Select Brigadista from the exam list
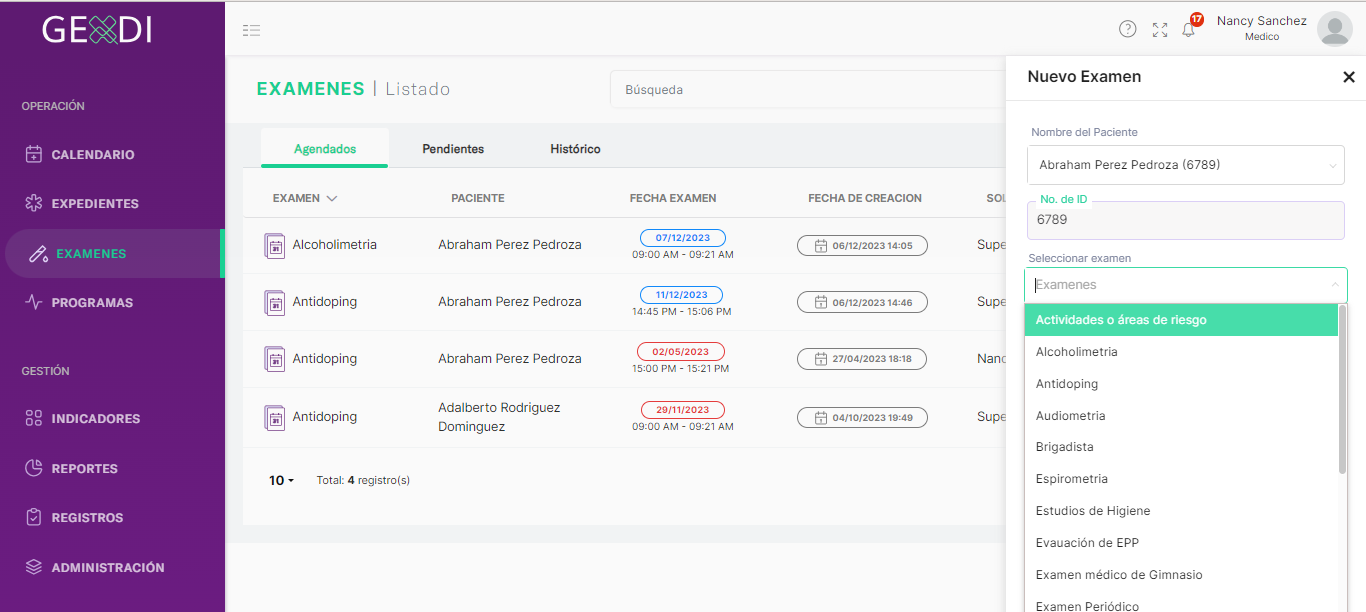 coord(1181,447)
